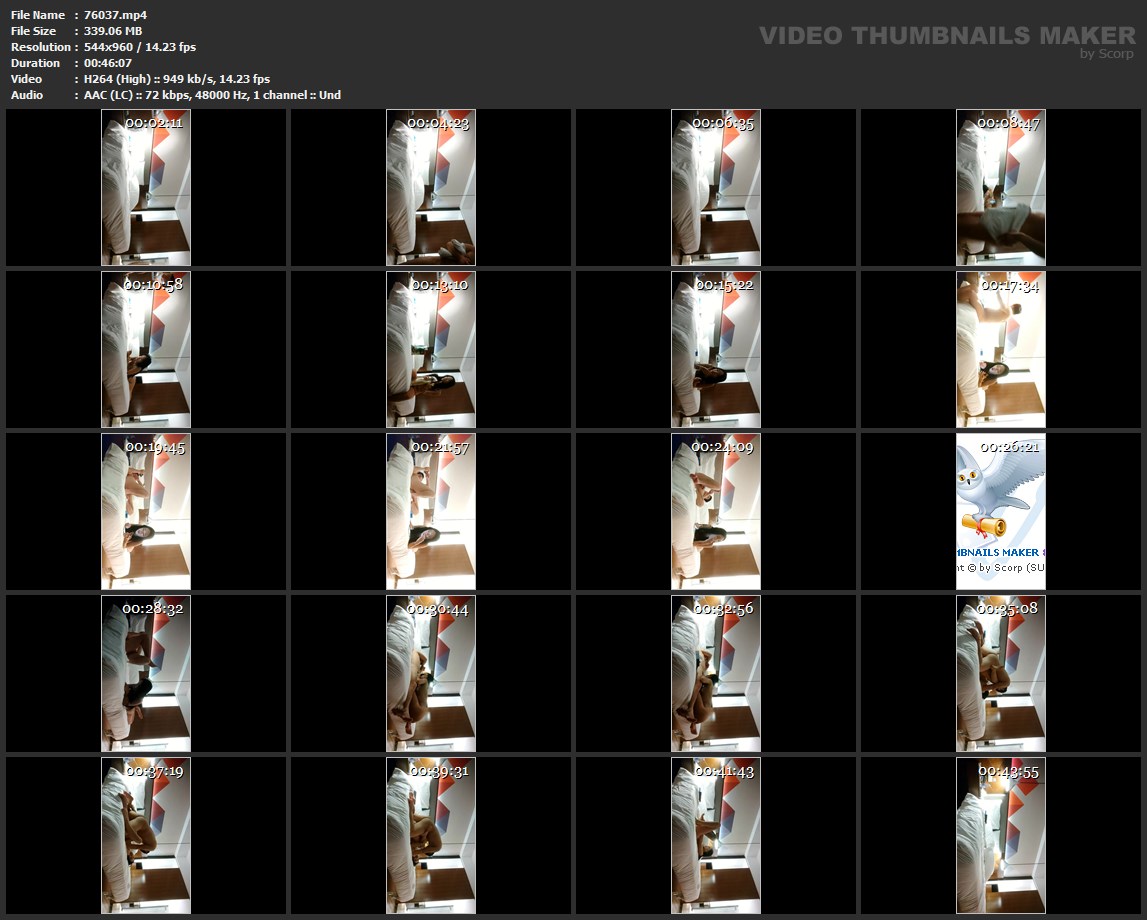Click the thumbnail timestamped 00:02:11
Screen dimensions: 1147x920
coord(146,188)
